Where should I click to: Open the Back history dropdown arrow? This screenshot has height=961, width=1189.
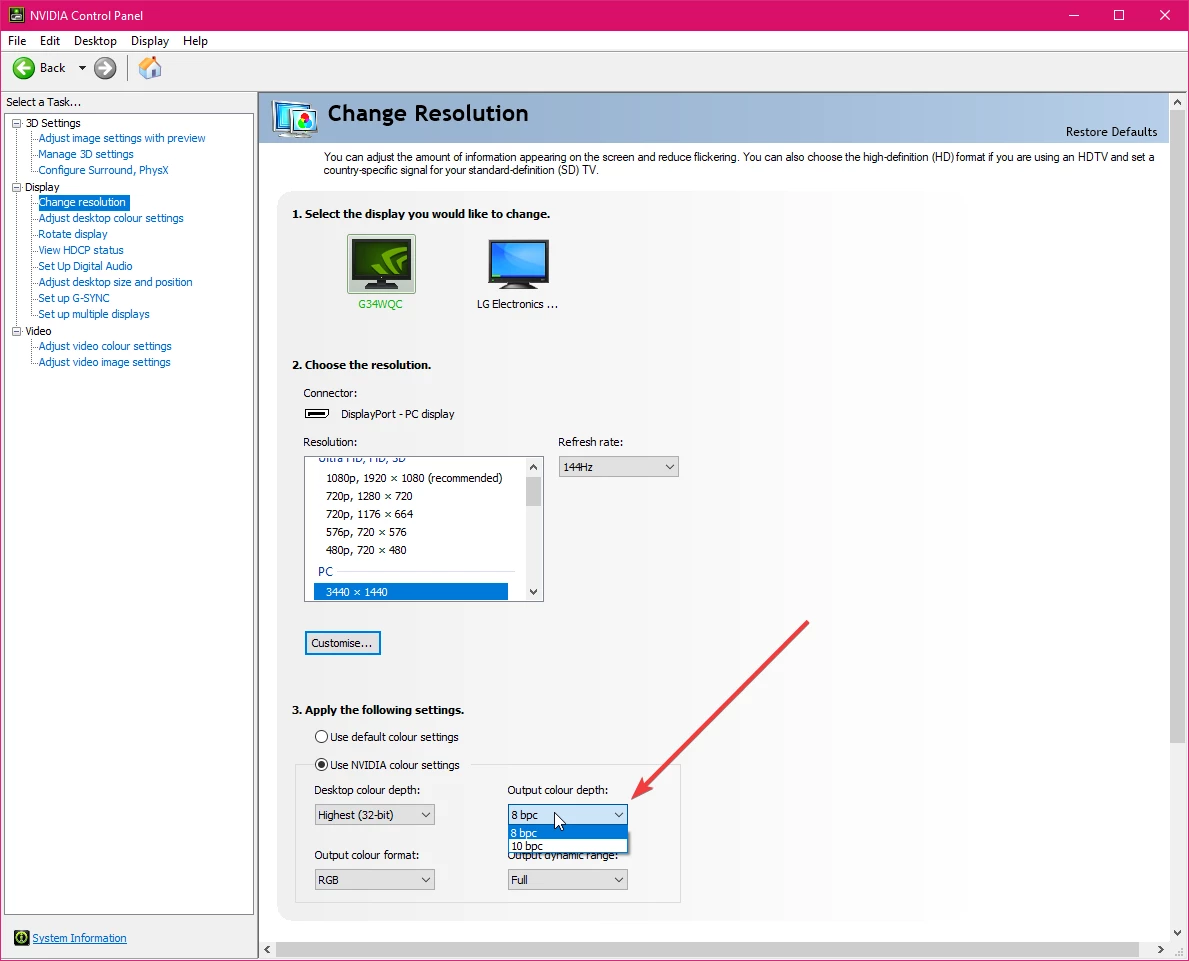[x=82, y=68]
